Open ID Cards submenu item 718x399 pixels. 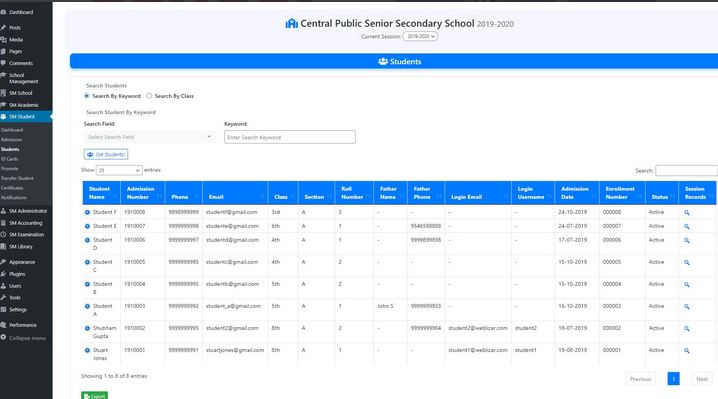[x=10, y=159]
